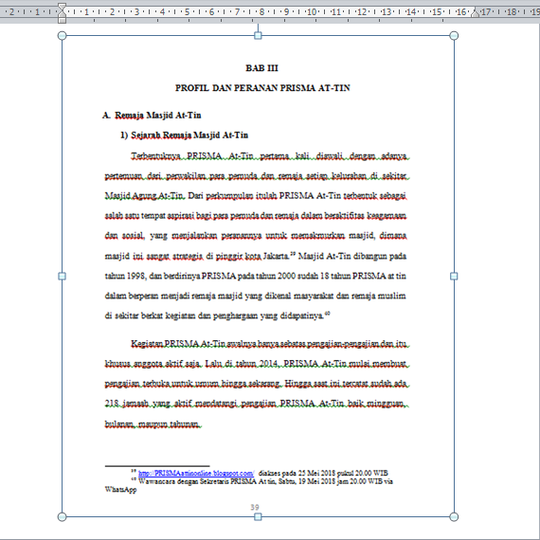Click the line starting '218 jamaah yang aktif'

(256, 403)
